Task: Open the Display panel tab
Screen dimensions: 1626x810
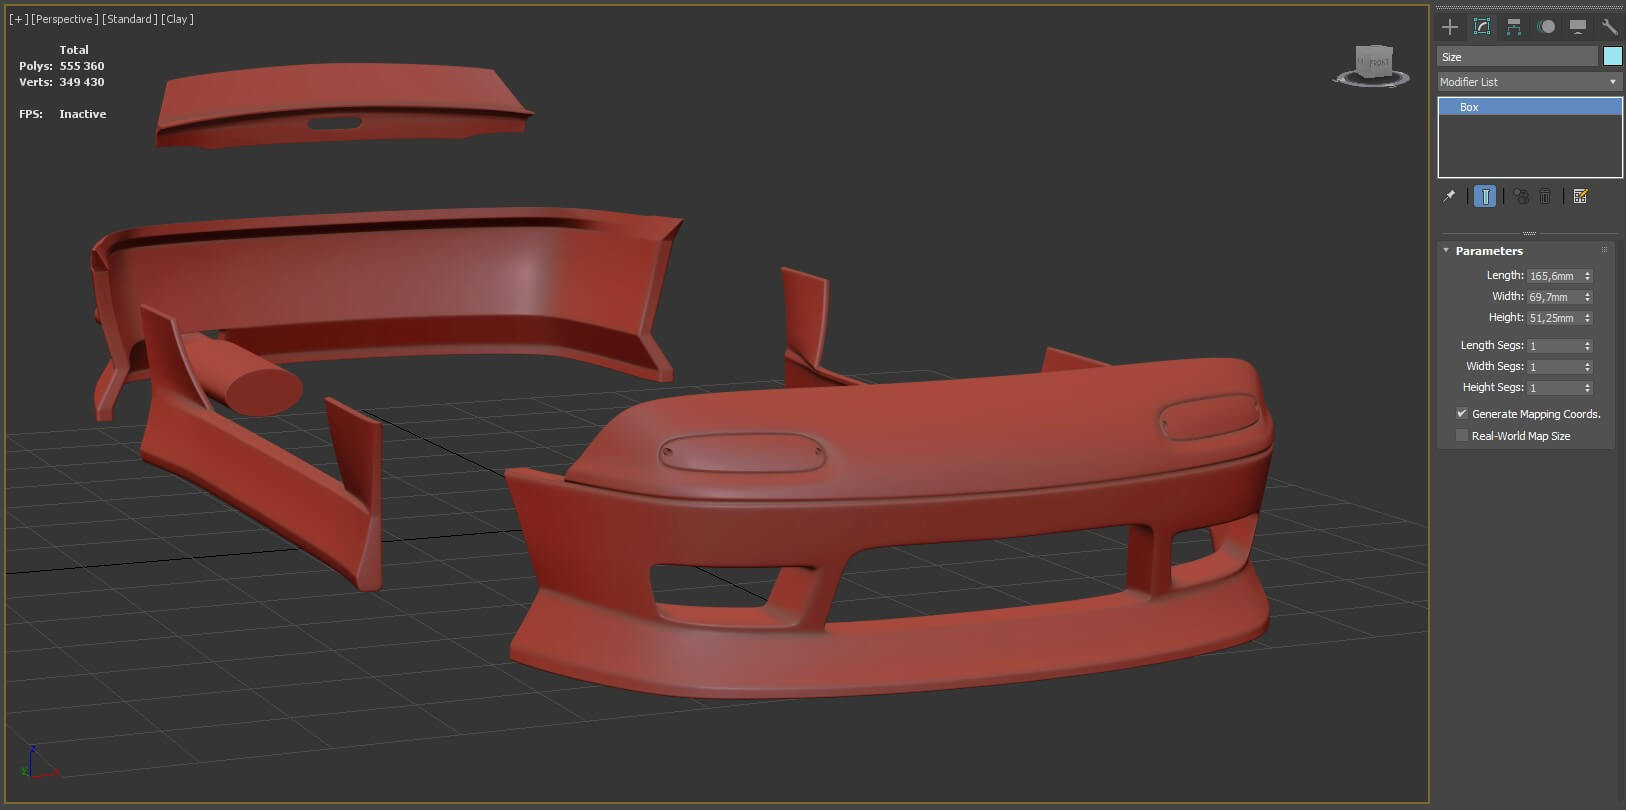Action: click(x=1578, y=27)
